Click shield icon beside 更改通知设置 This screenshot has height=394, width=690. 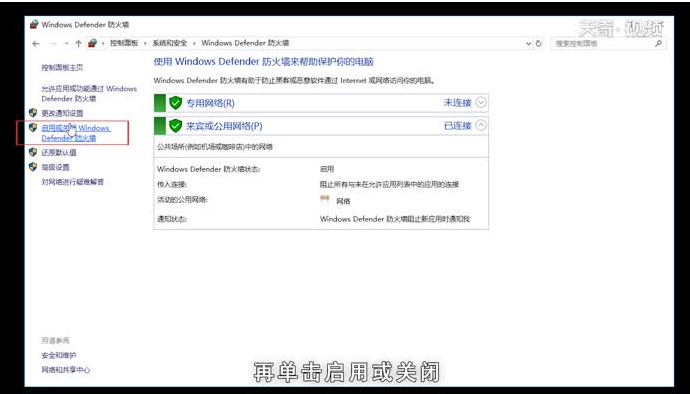coord(33,113)
